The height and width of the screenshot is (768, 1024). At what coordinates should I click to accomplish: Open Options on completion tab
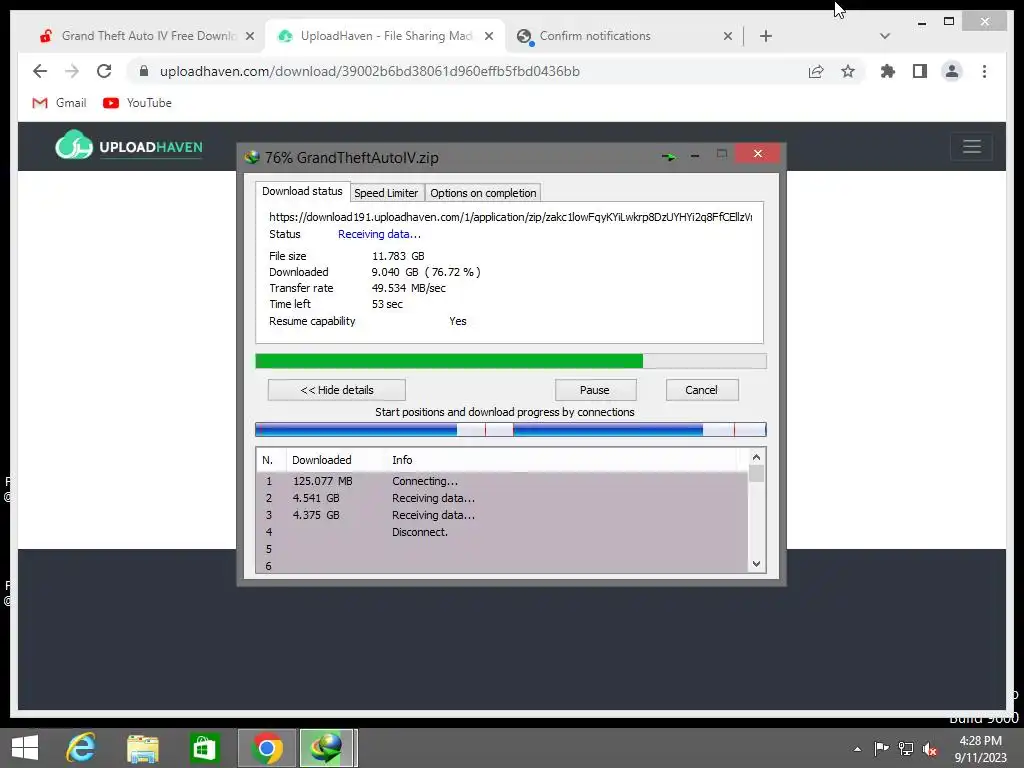click(483, 193)
